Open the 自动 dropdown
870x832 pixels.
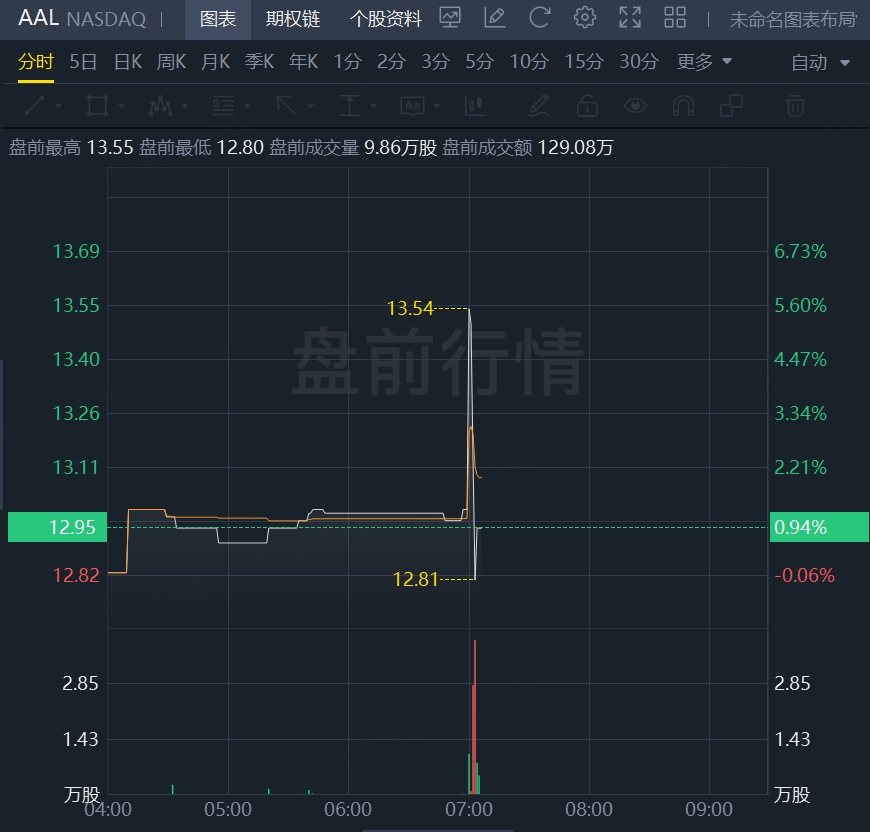point(820,63)
